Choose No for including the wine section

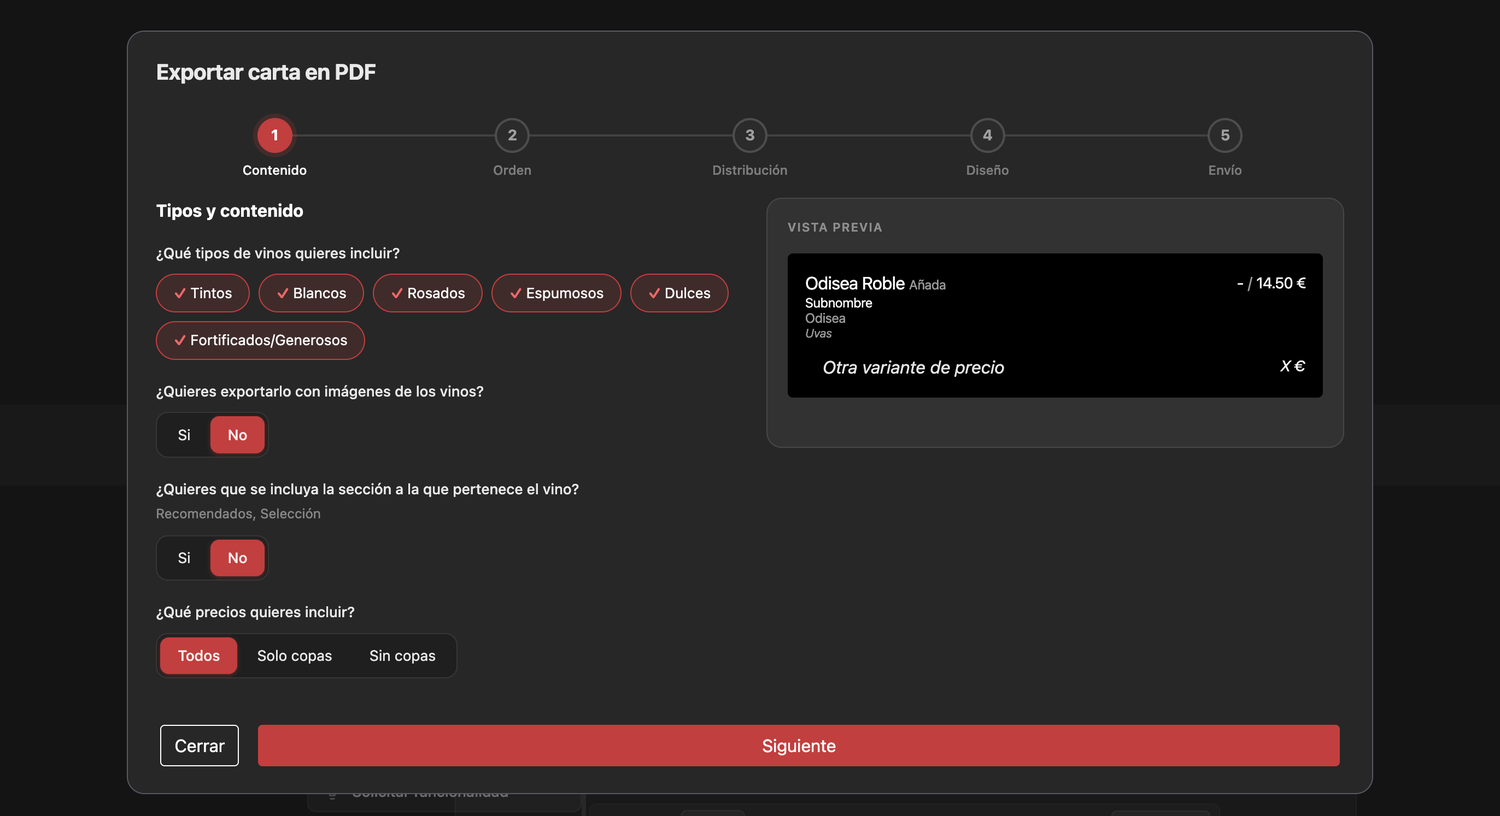pyautogui.click(x=237, y=558)
